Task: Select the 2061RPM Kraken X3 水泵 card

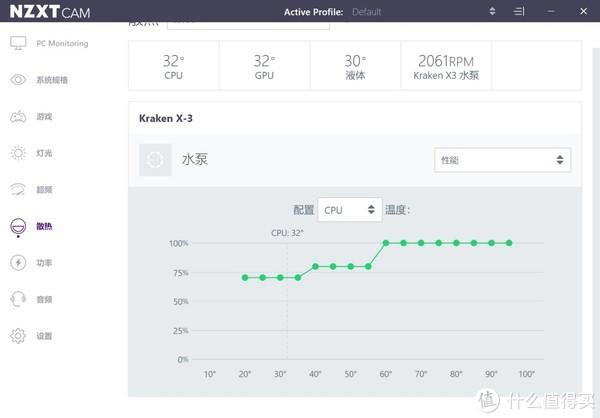Action: [446, 66]
